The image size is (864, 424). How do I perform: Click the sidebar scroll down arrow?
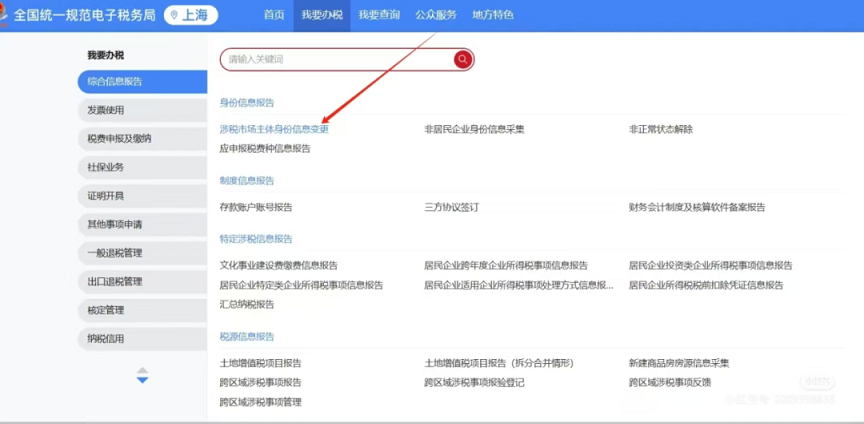pos(142,380)
